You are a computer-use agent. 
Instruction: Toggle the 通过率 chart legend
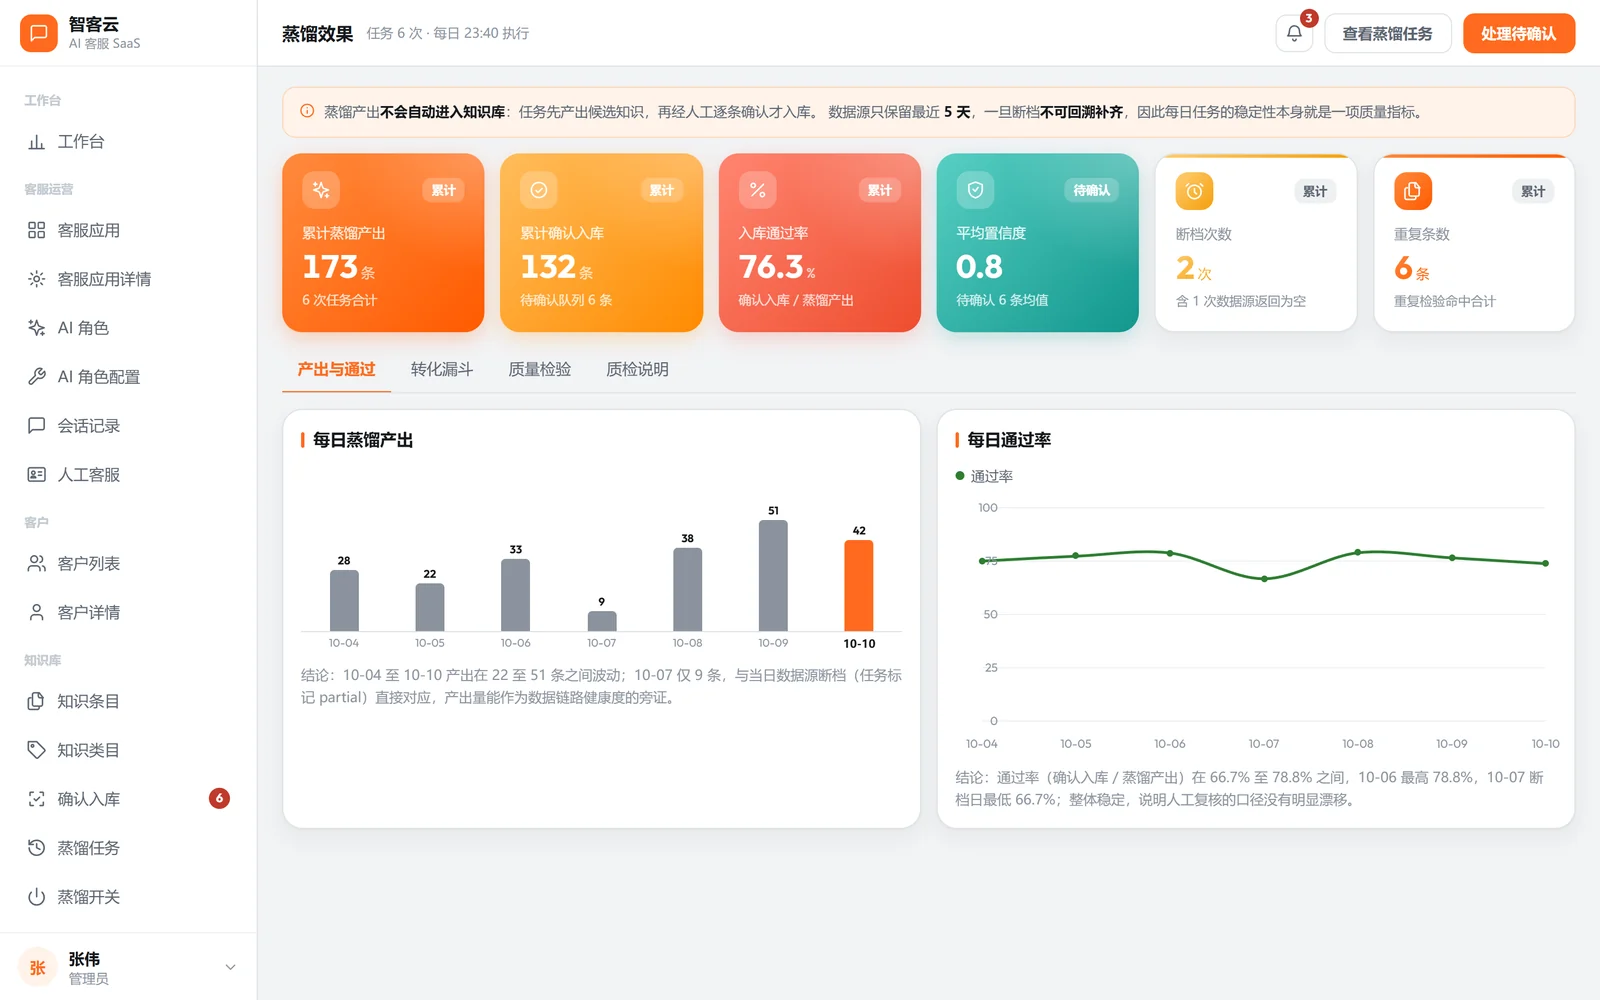click(x=984, y=476)
